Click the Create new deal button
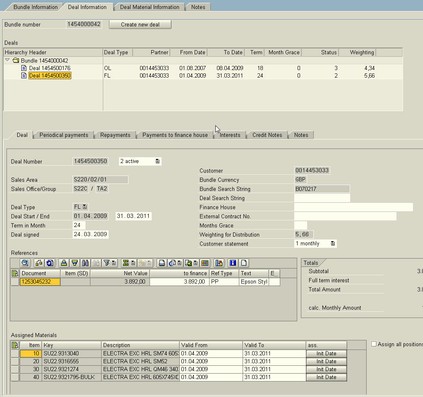 (x=140, y=25)
